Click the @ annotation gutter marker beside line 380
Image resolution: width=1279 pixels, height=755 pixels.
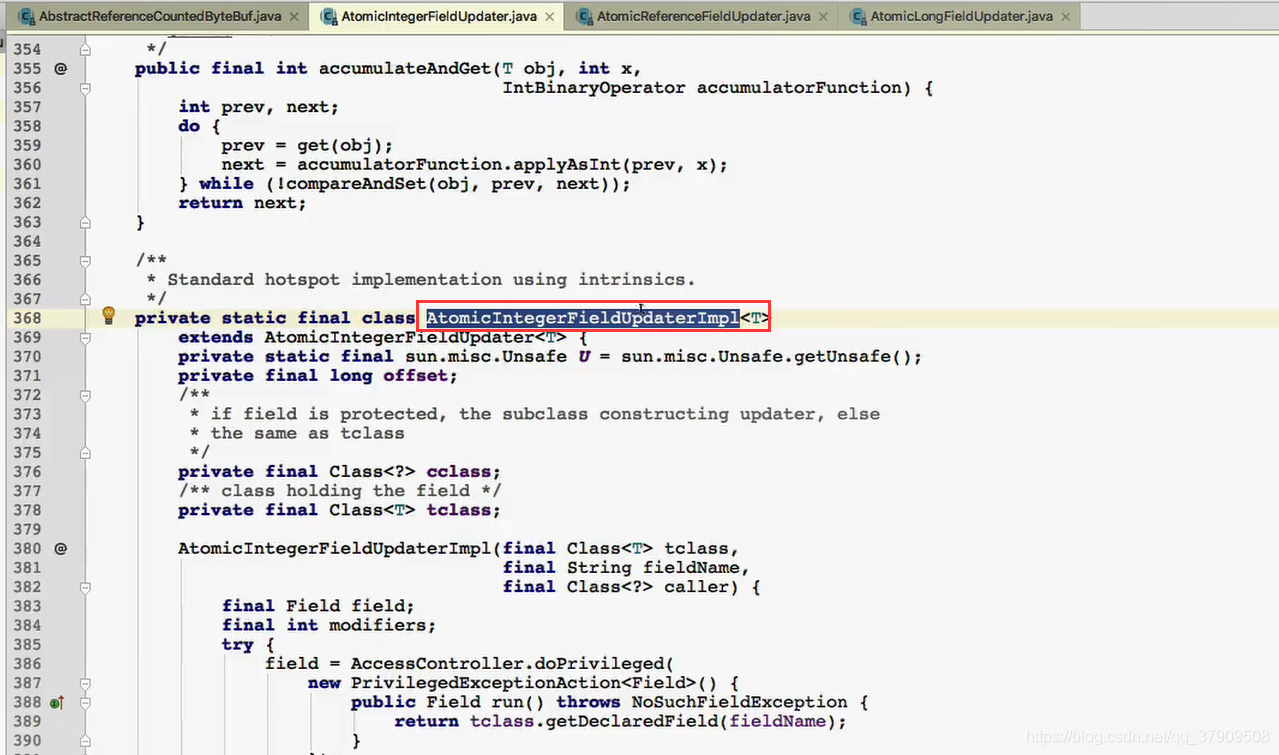pos(60,548)
